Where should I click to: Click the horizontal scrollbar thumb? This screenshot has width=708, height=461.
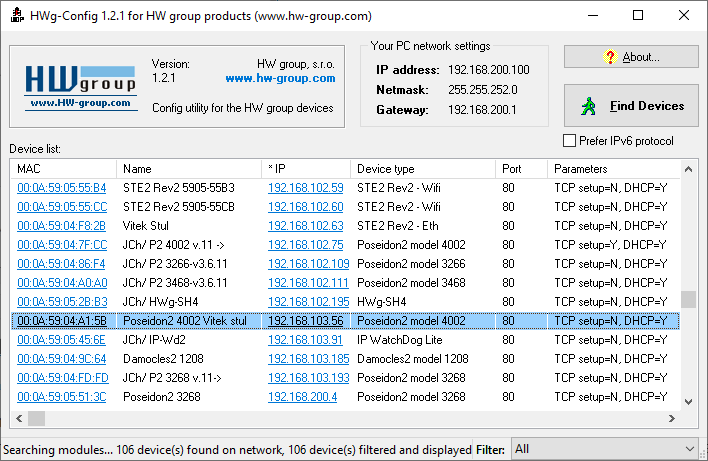click(x=37, y=419)
